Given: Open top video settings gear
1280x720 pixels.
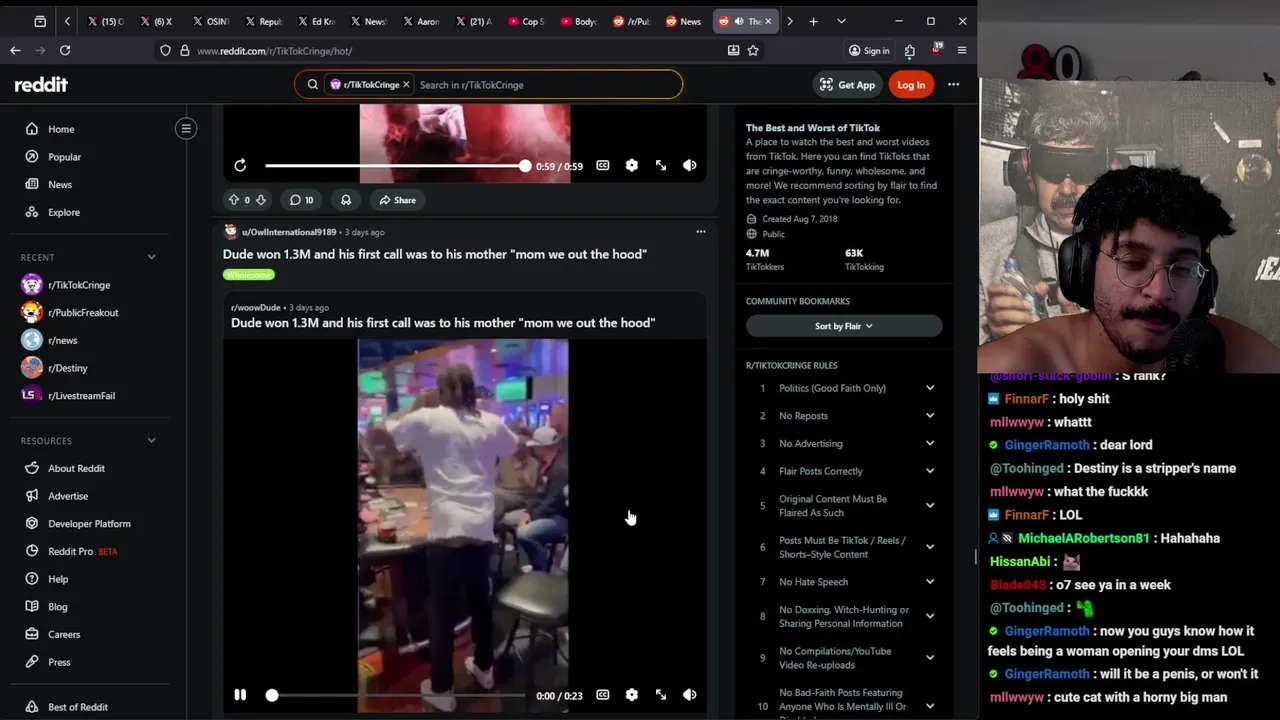Looking at the screenshot, I should coord(632,166).
